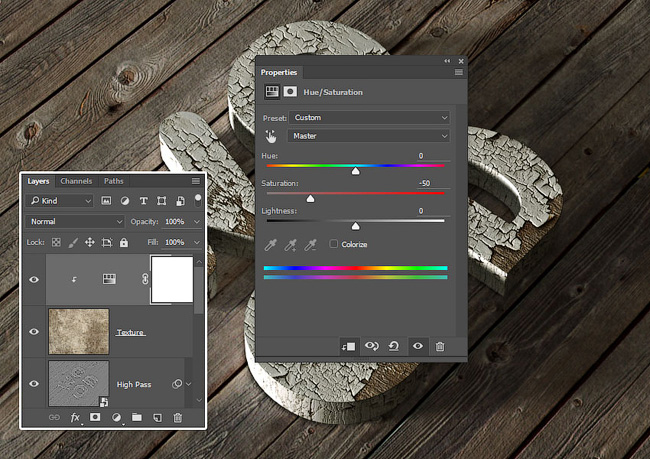
Task: Select the subtract-from-sample eyedropper
Action: (x=310, y=245)
